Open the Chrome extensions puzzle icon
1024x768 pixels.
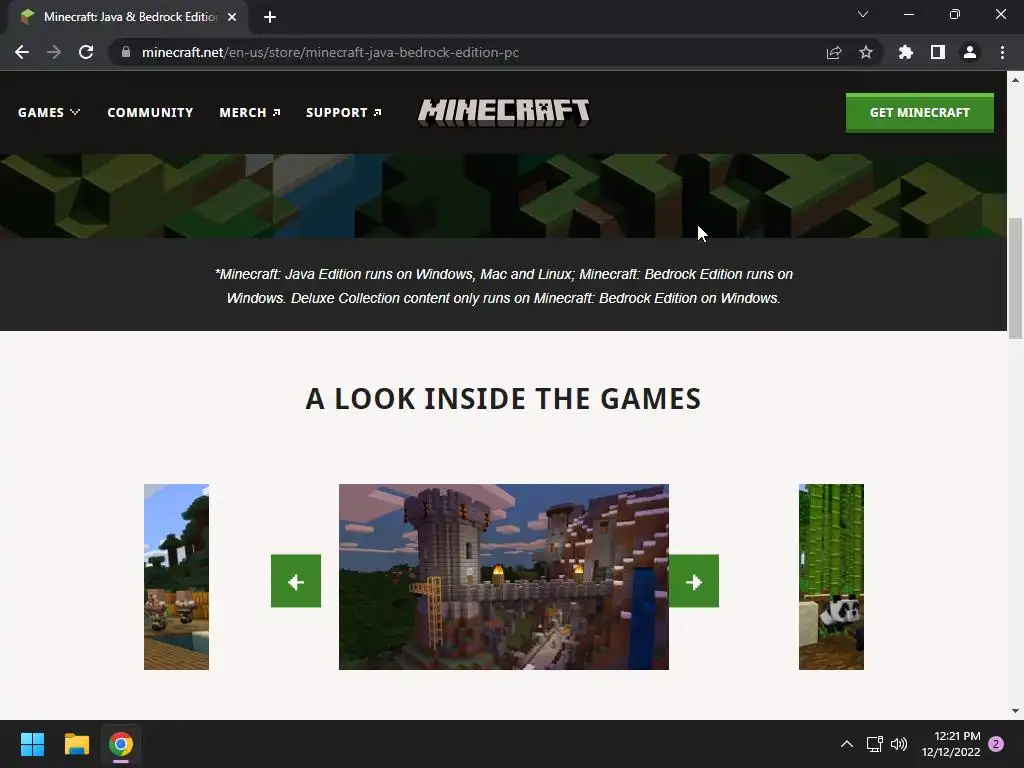pyautogui.click(x=906, y=52)
